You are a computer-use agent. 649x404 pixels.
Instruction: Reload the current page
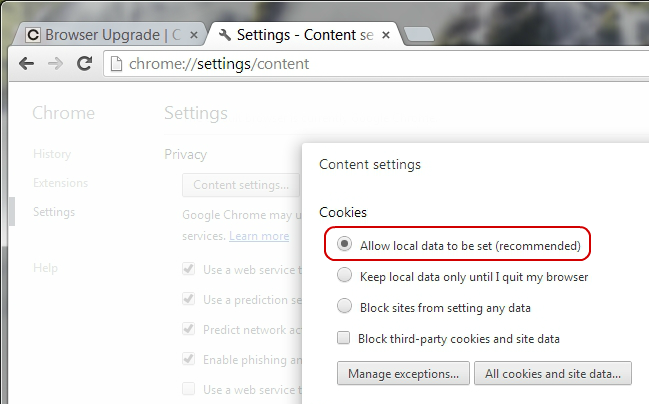[x=85, y=63]
